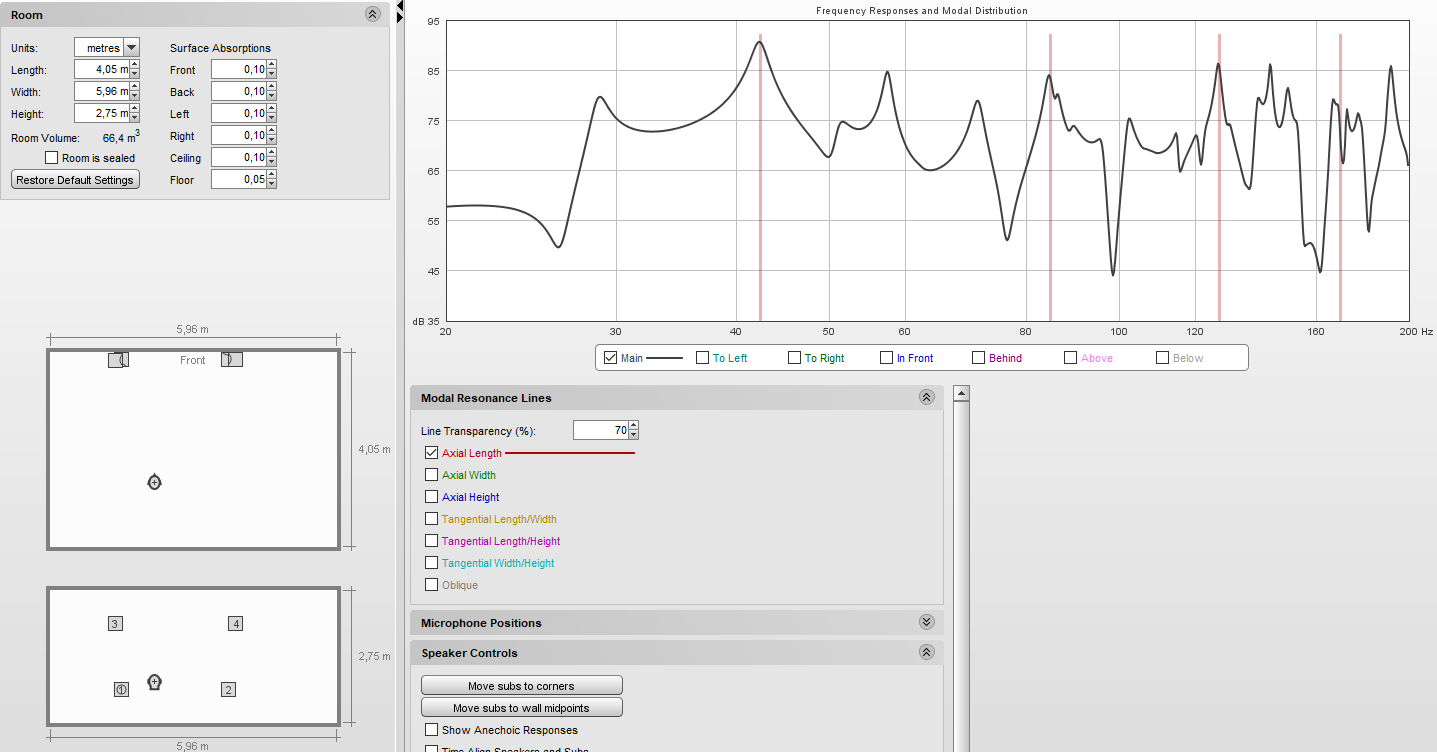Click Move subs to wall midpoints
This screenshot has height=752, width=1437.
pyautogui.click(x=521, y=708)
